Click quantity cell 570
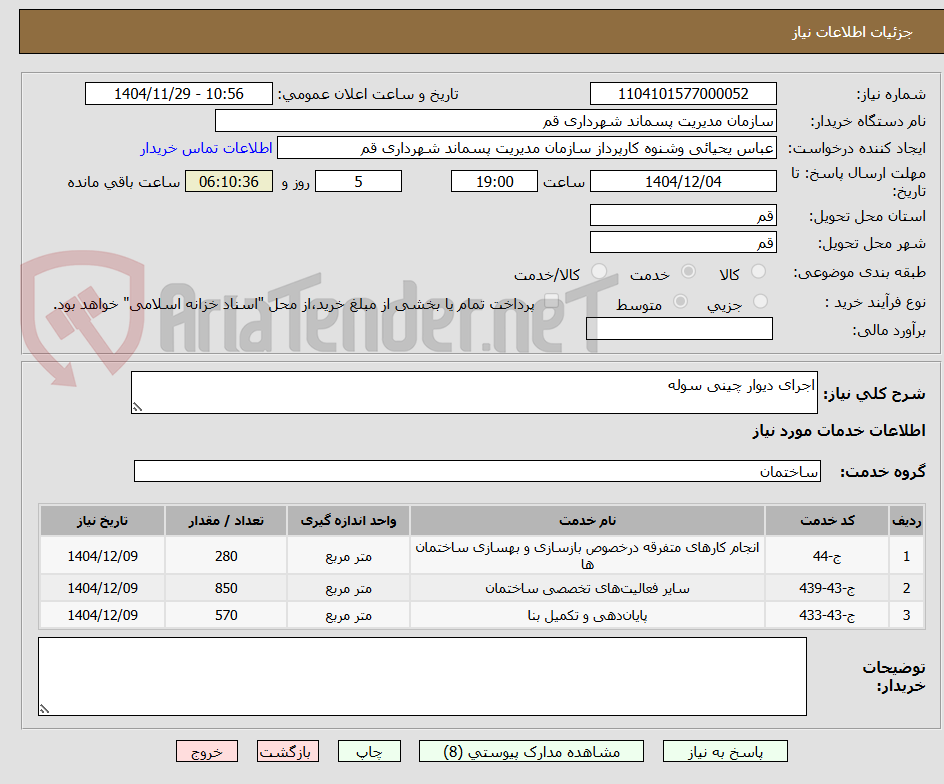 point(226,615)
